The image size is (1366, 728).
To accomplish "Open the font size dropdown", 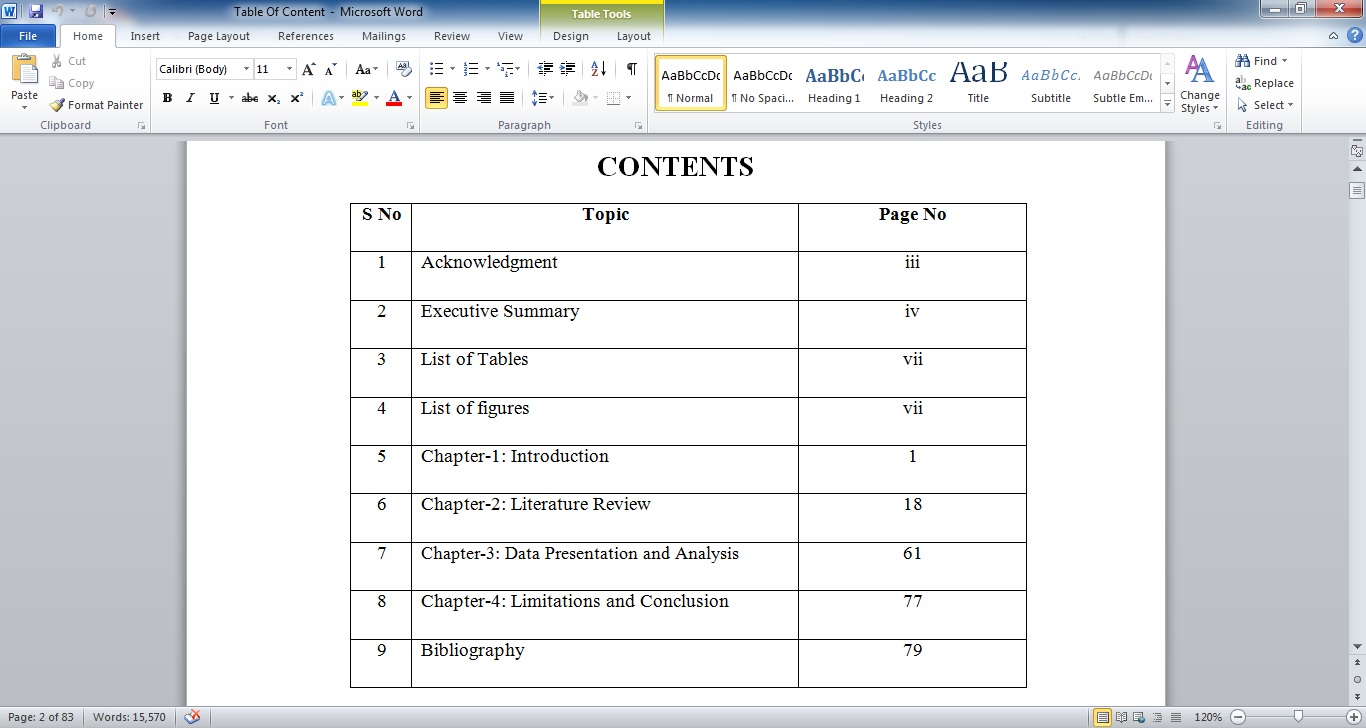I will (290, 69).
